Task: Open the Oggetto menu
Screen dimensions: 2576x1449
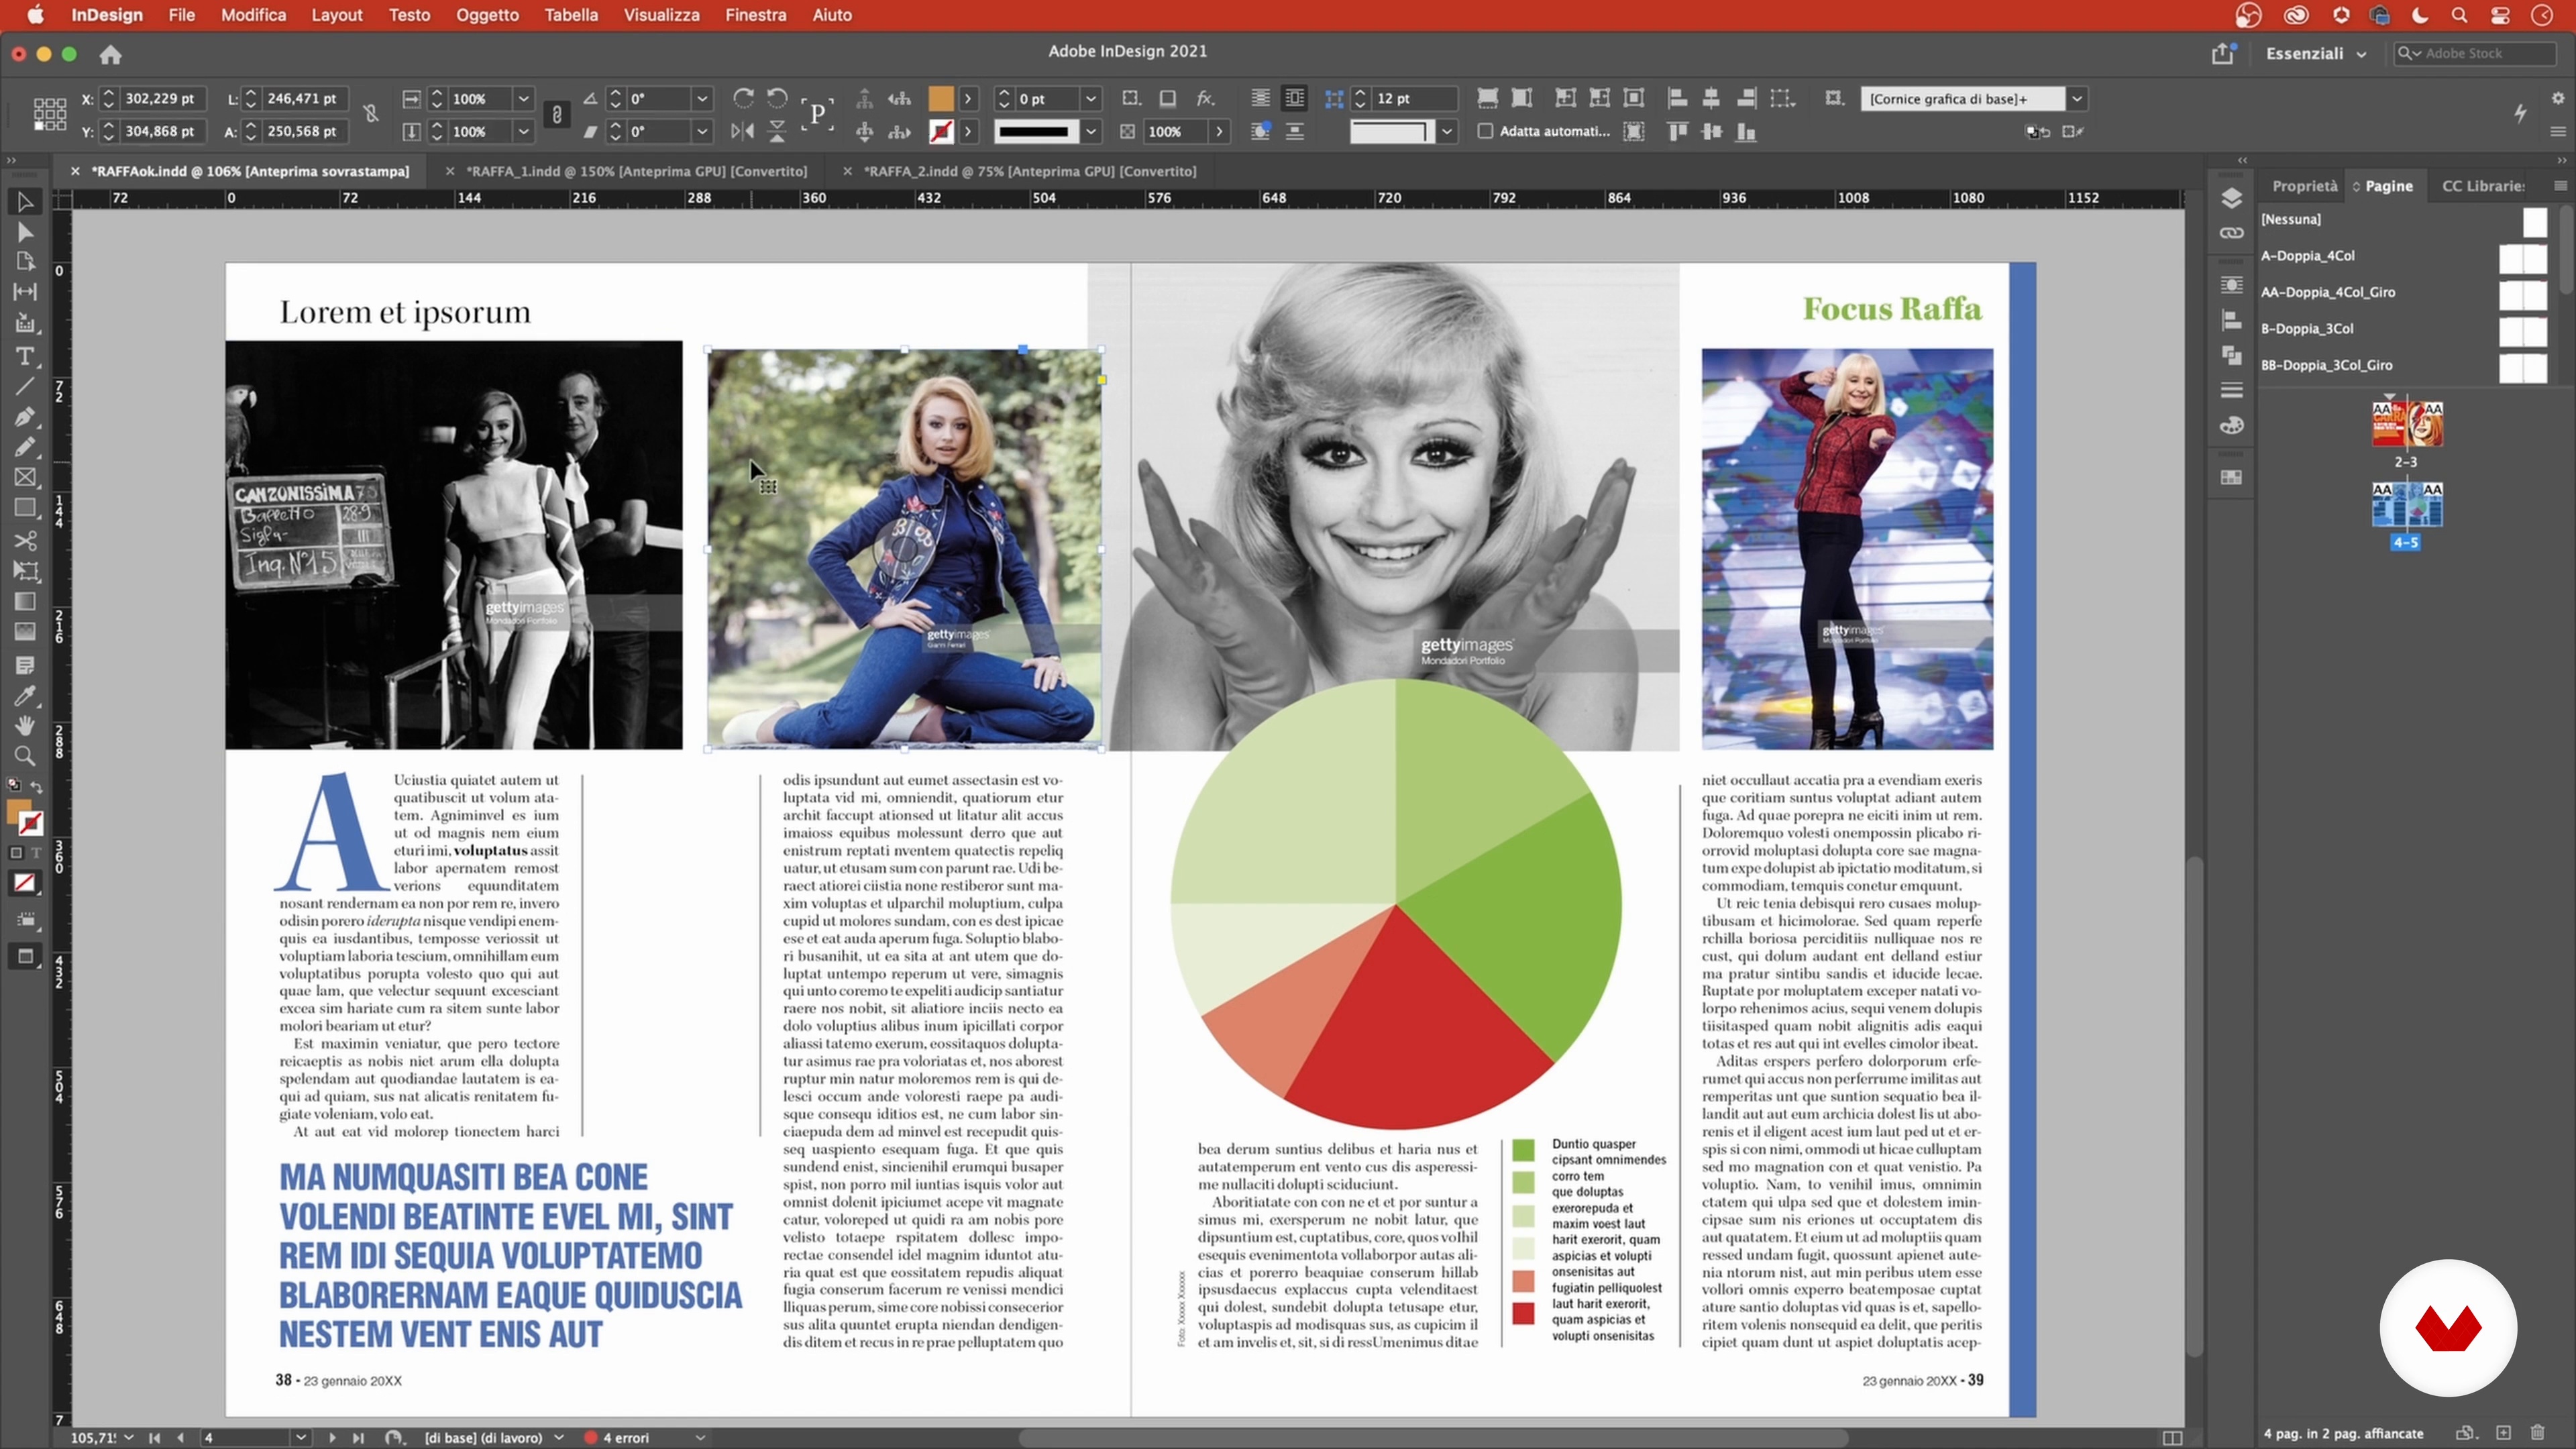Action: 487,15
